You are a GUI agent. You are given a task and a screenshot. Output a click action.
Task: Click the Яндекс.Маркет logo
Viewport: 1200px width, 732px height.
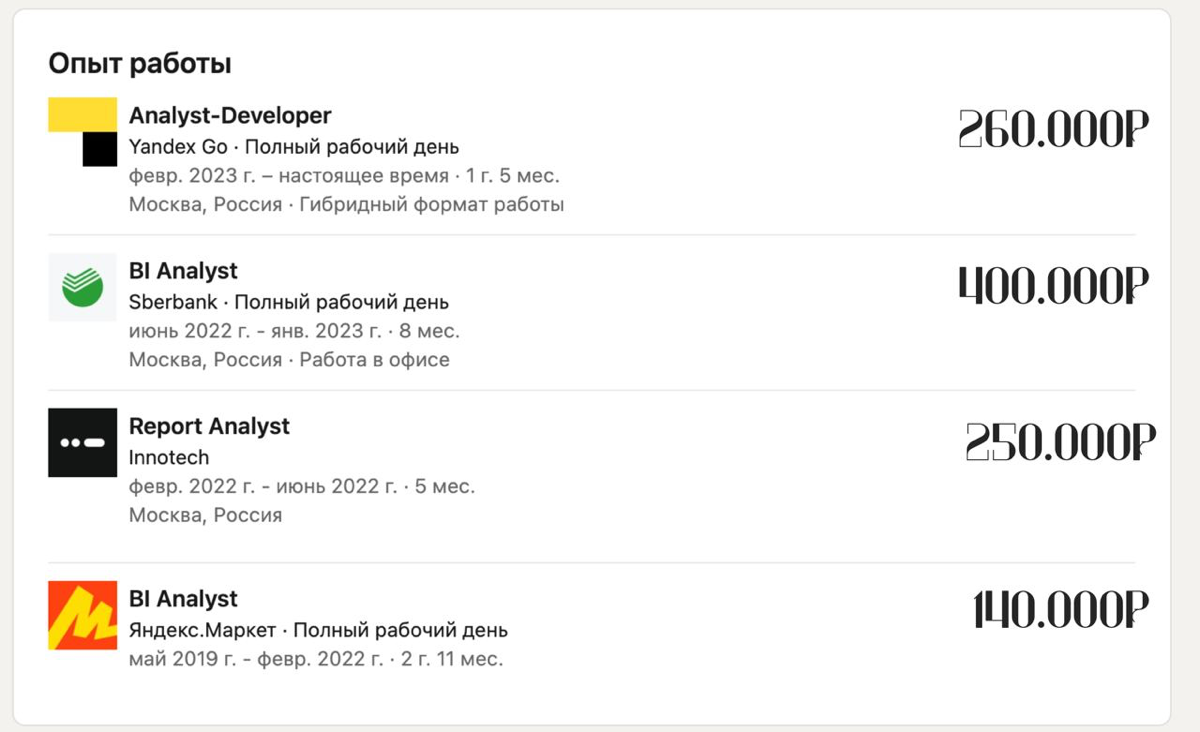[x=83, y=615]
